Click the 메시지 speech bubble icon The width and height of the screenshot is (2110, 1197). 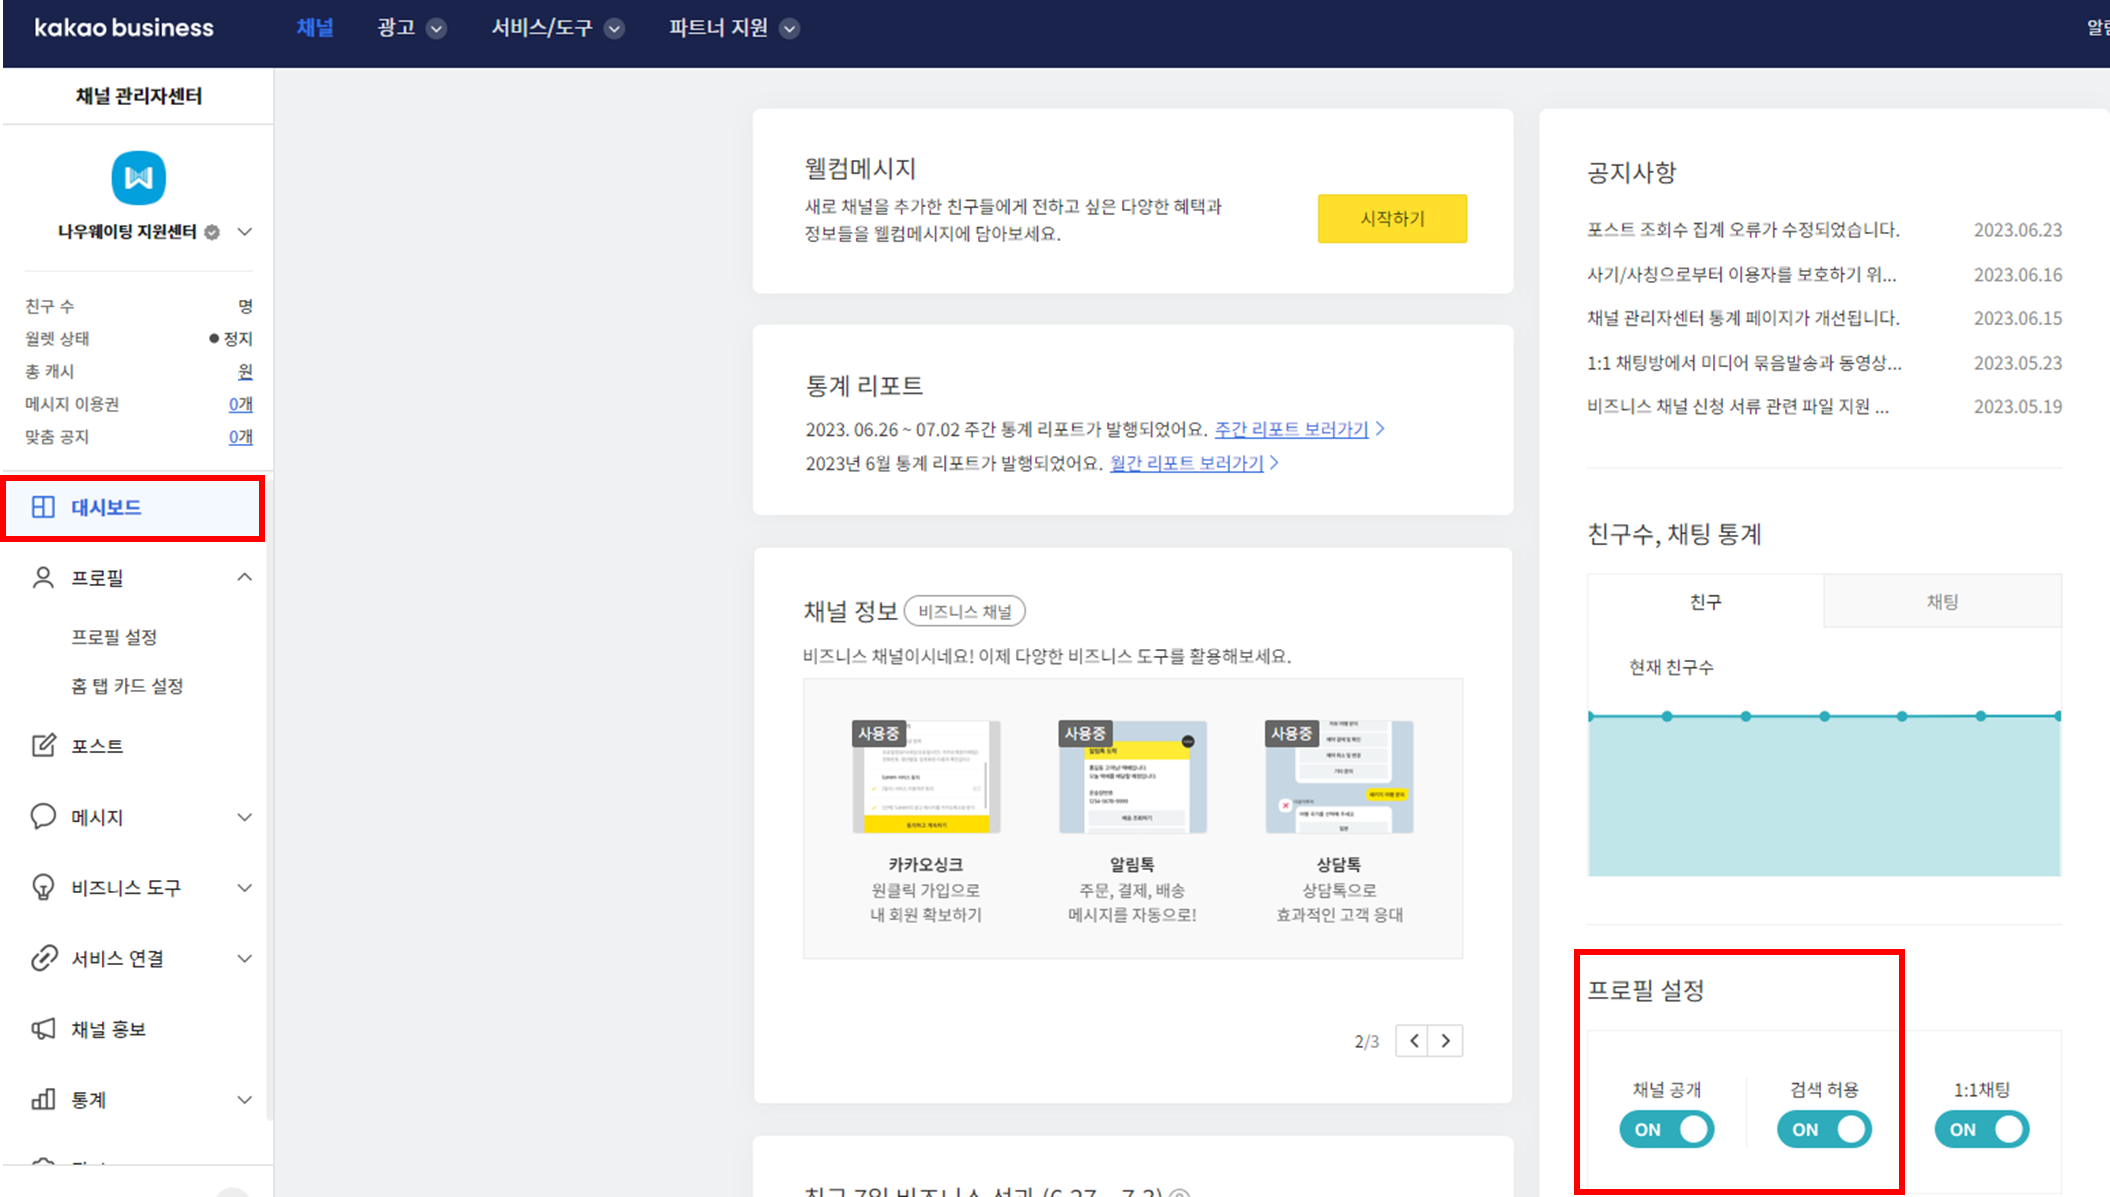click(x=43, y=817)
